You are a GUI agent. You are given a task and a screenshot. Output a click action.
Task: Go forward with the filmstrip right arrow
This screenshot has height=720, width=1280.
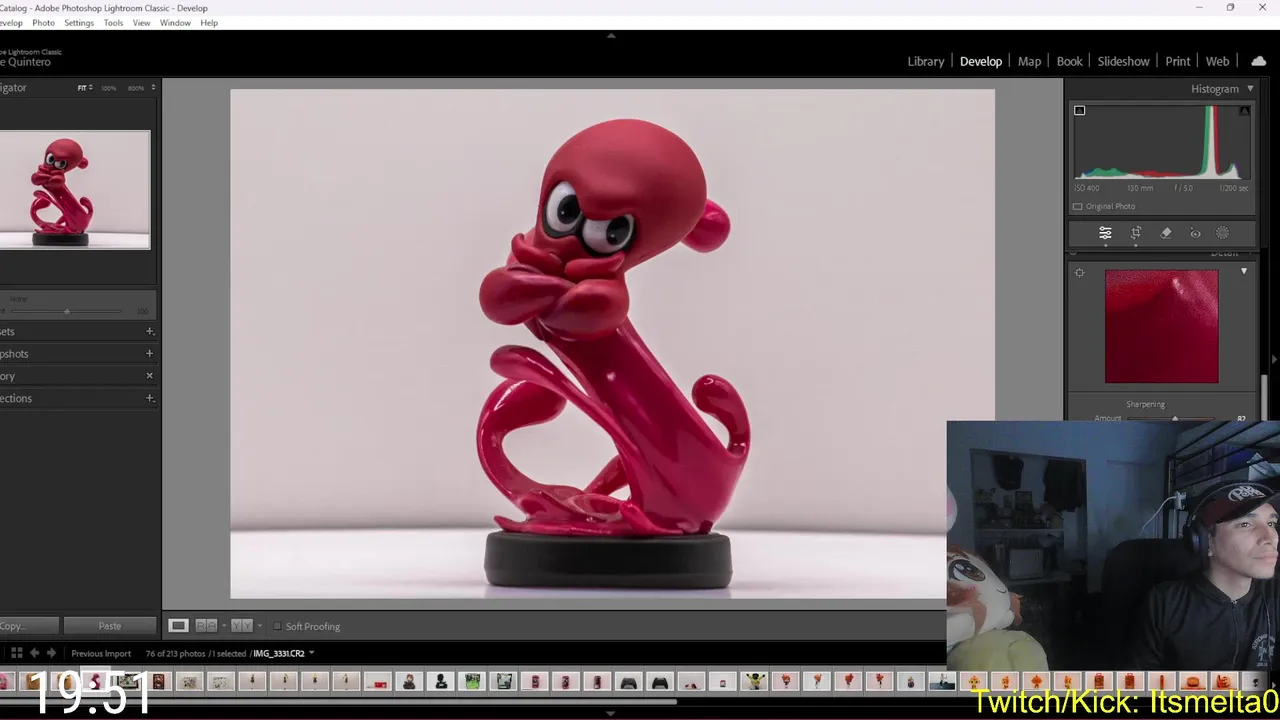coord(51,653)
